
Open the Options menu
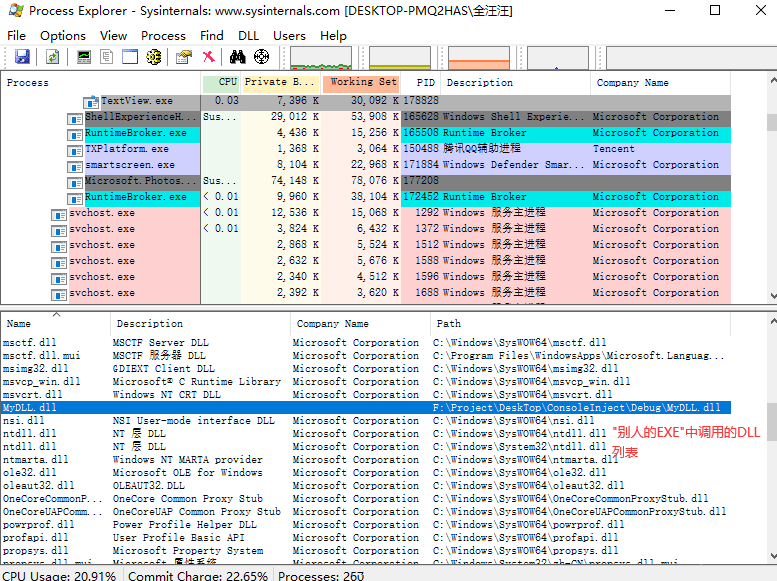click(63, 36)
